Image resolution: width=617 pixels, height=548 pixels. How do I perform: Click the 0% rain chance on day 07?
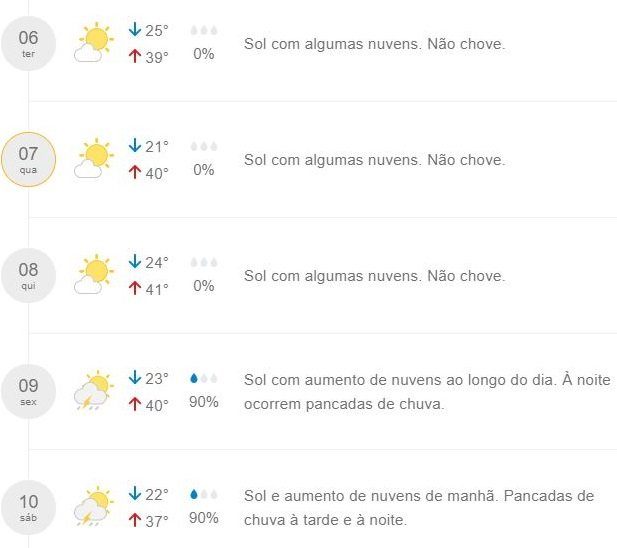[204, 170]
